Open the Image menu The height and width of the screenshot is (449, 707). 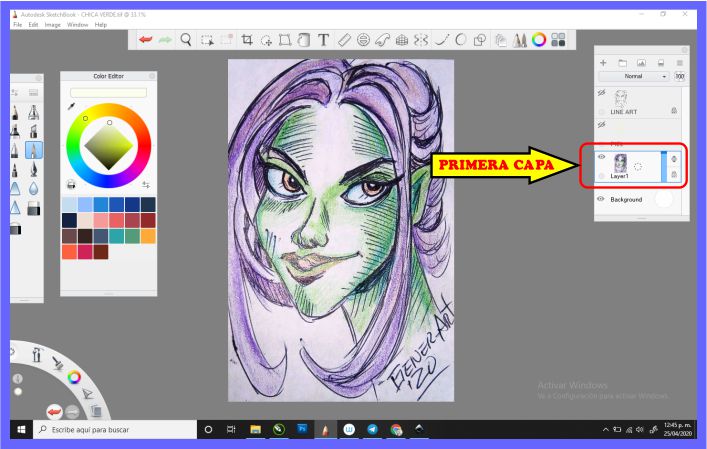pos(53,25)
